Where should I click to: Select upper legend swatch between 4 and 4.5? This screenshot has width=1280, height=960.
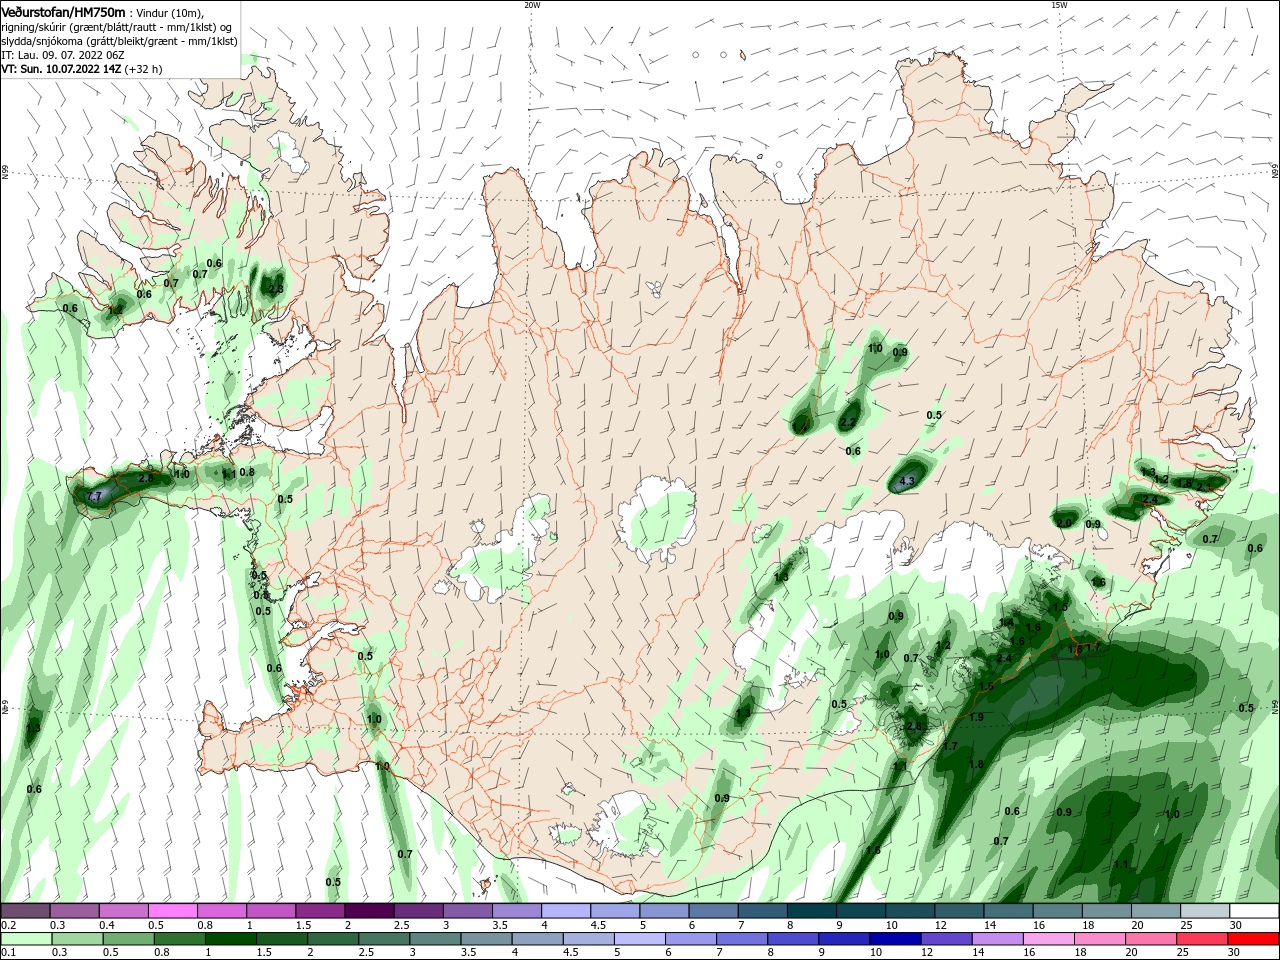tap(566, 911)
